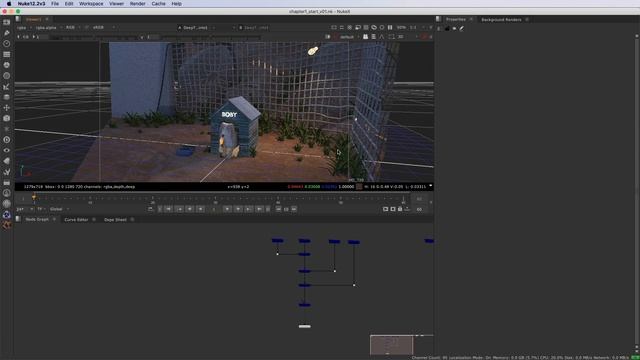Open the FurnaceCore toolbar menu
The width and height of the screenshot is (640, 360).
point(7,193)
